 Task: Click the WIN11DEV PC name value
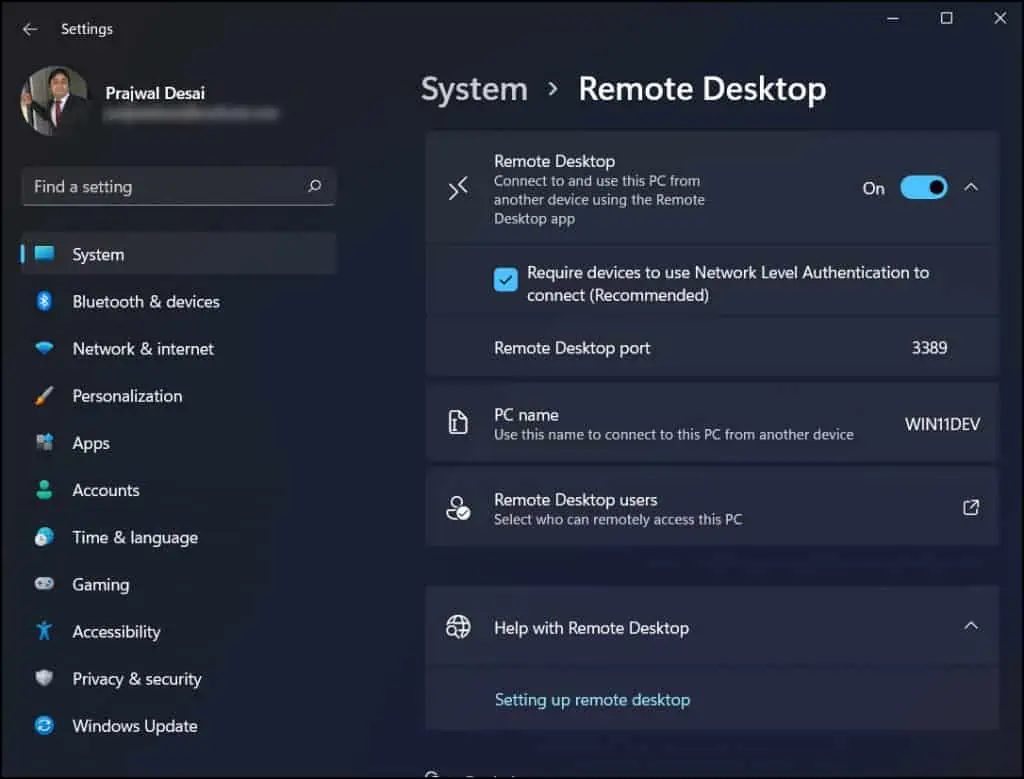(x=942, y=424)
